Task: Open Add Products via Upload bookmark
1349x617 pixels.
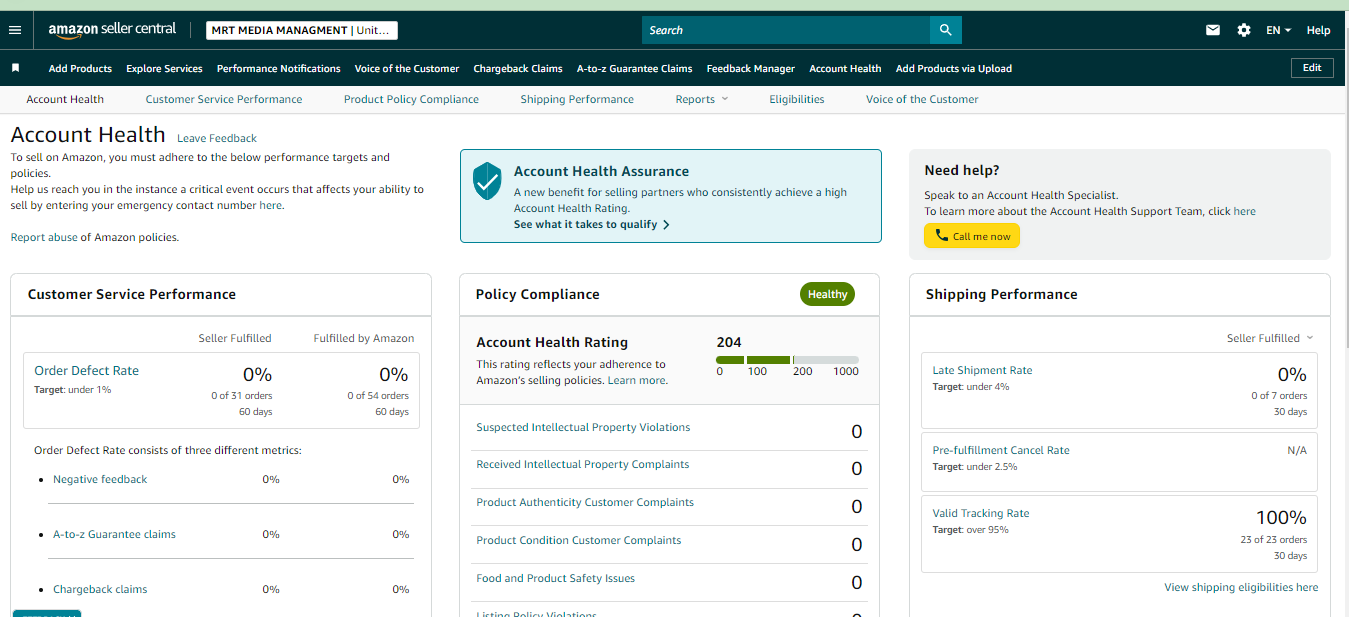Action: (953, 68)
